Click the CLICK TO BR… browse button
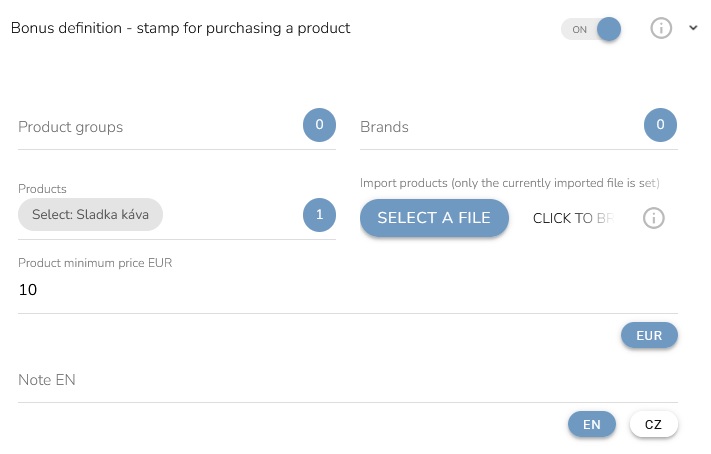 [571, 218]
